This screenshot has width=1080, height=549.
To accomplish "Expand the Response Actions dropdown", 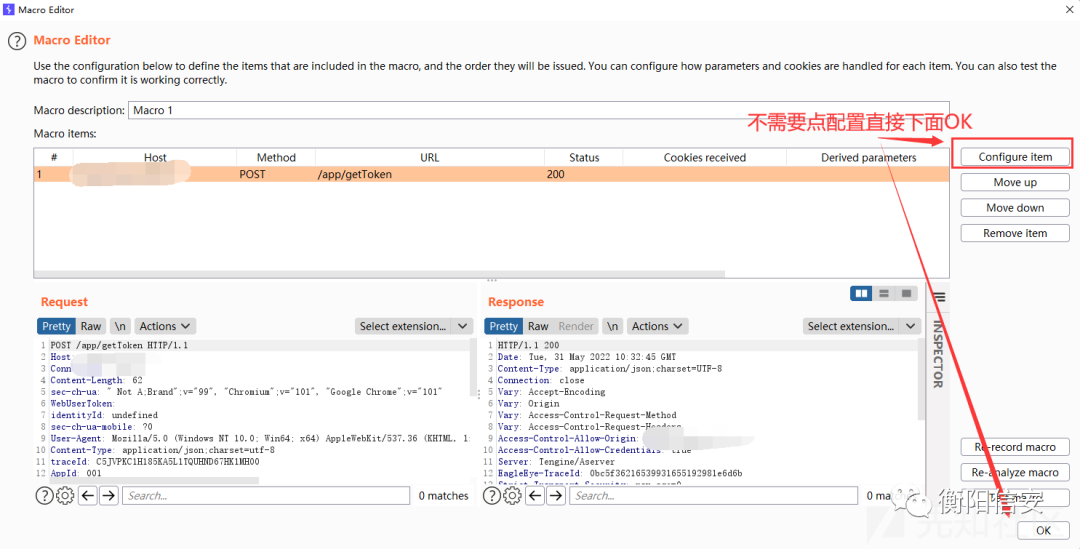I will 658,326.
